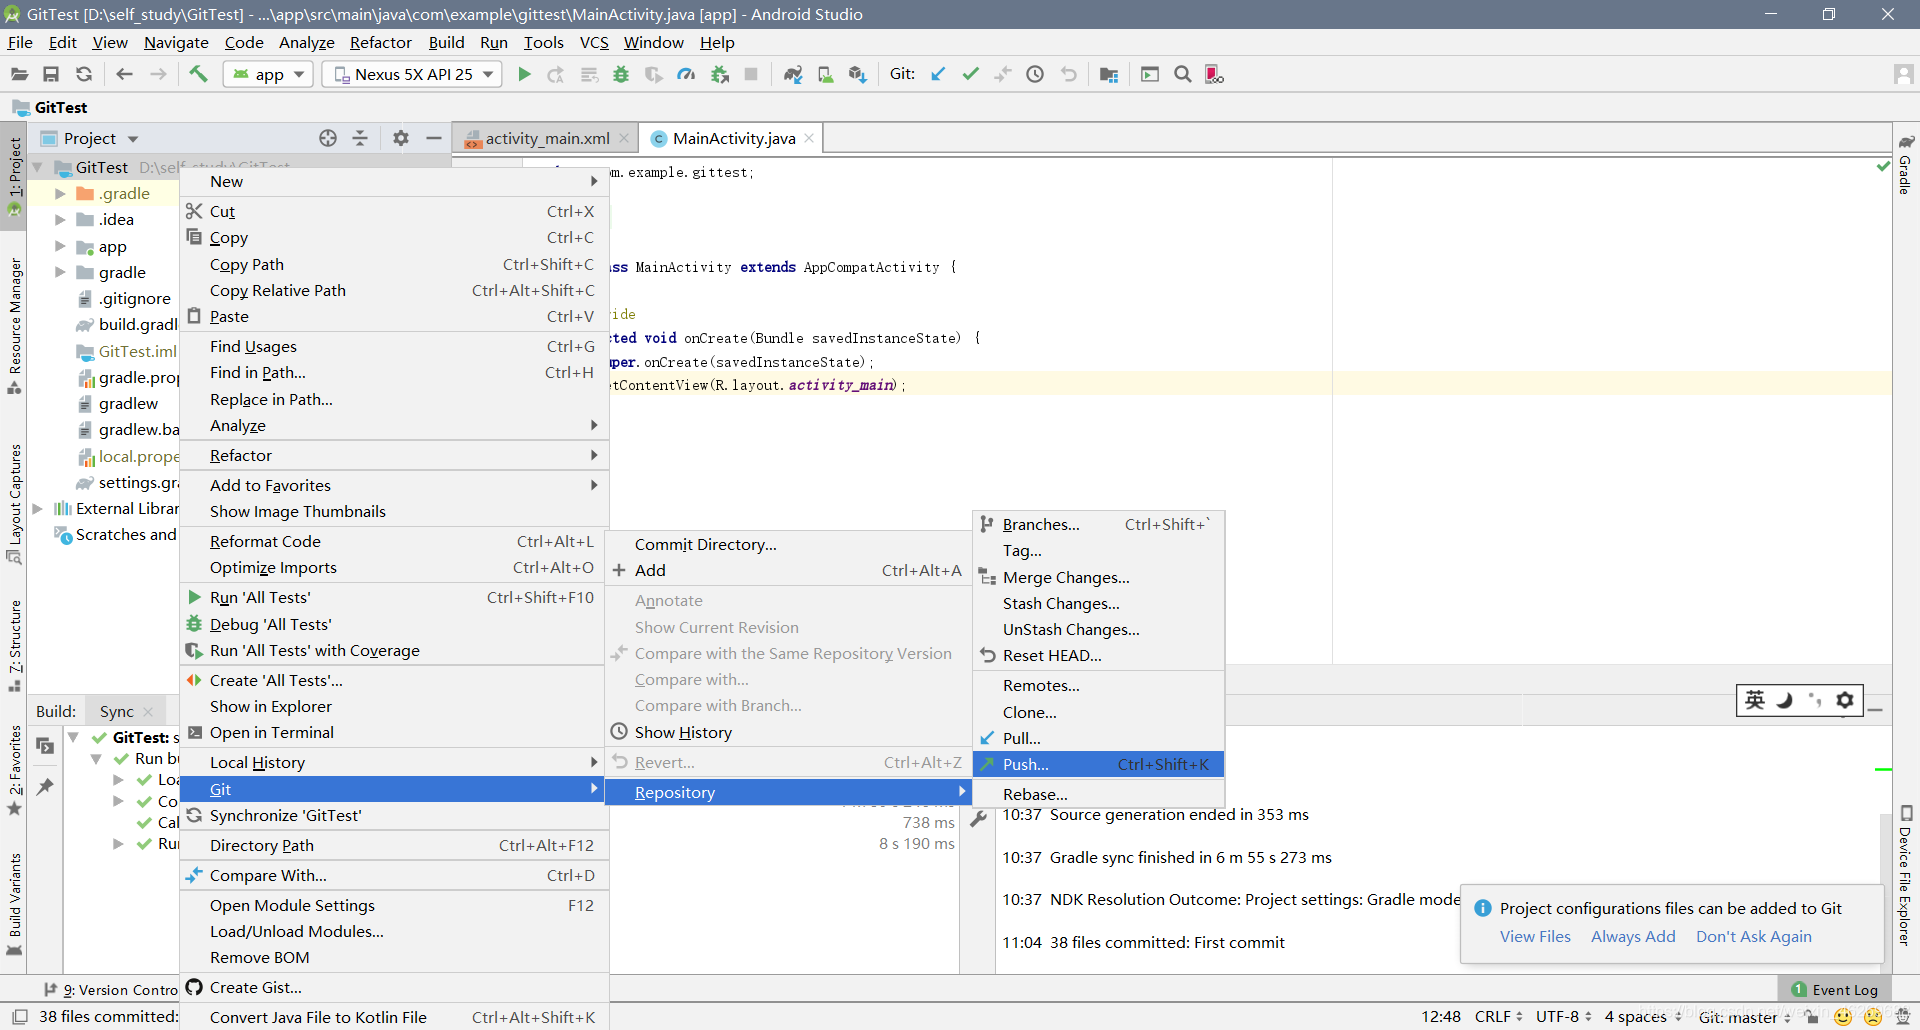Click the Profile app gauge icon

[686, 74]
